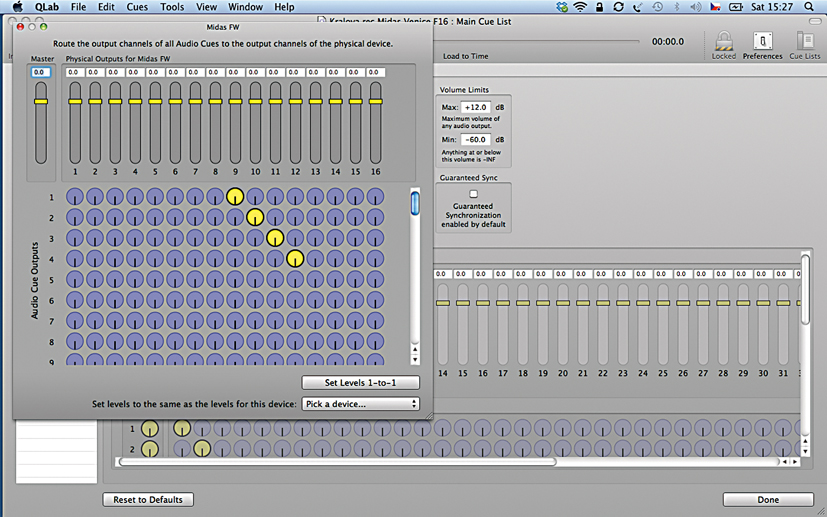Open the View menu
This screenshot has width=827, height=517.
click(x=206, y=7)
